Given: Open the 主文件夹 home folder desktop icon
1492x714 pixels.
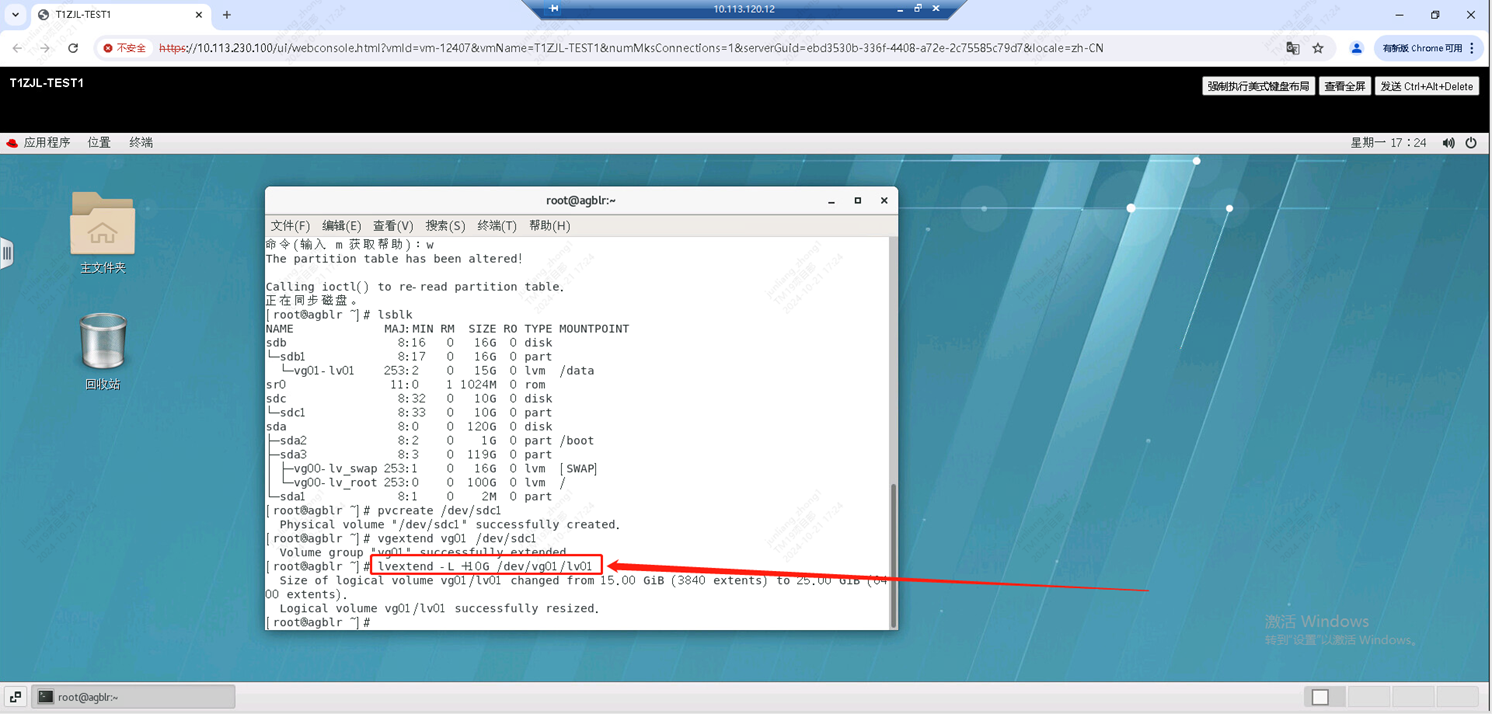Looking at the screenshot, I should tap(102, 224).
